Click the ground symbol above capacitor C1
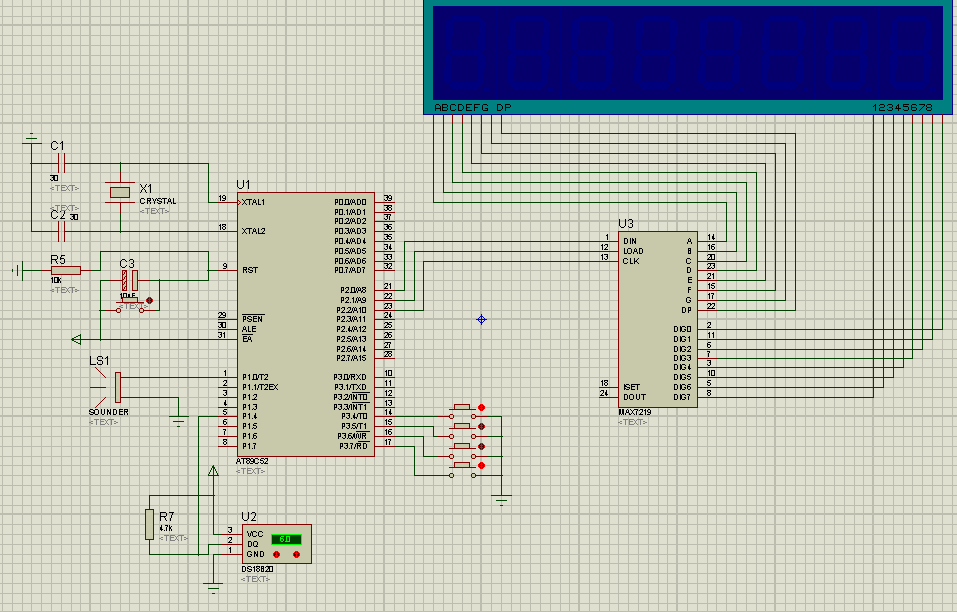Image resolution: width=957 pixels, height=612 pixels. tap(32, 140)
